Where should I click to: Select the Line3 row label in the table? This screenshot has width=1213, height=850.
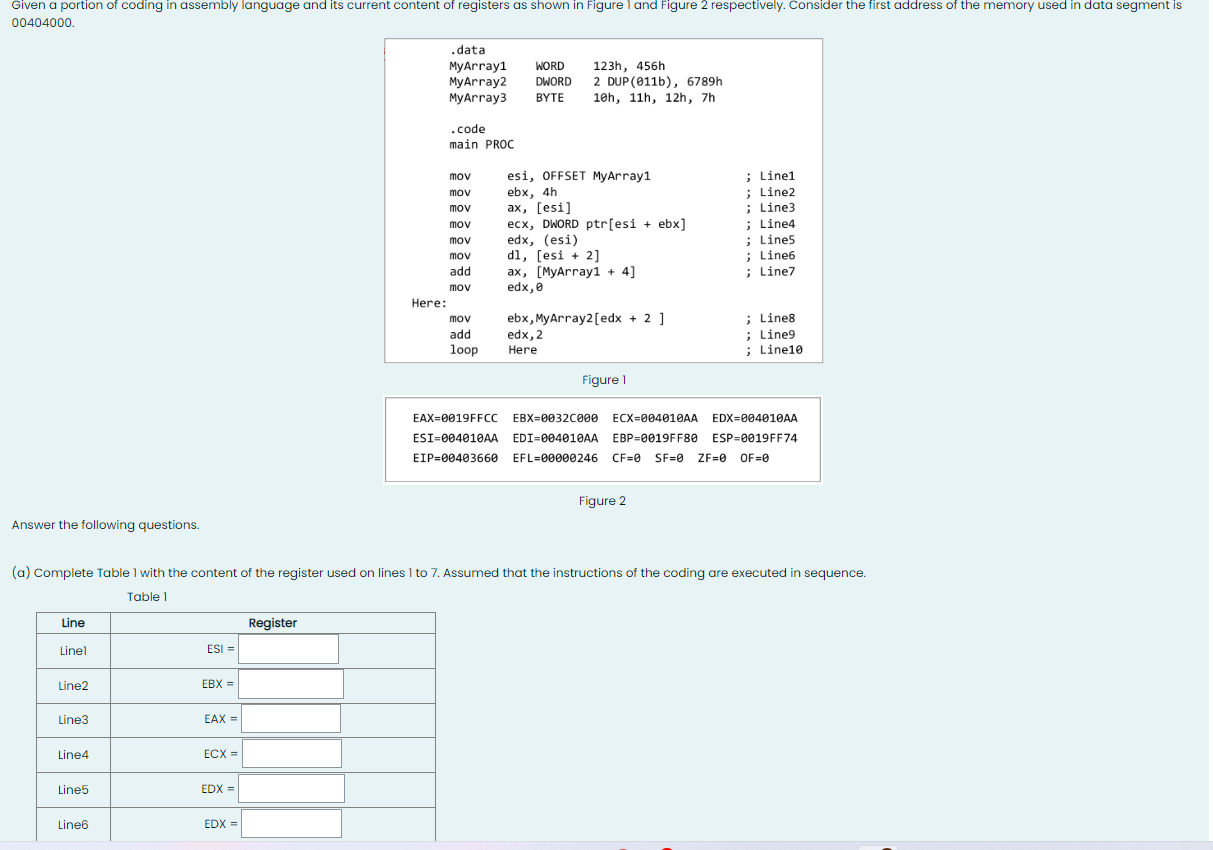72,719
